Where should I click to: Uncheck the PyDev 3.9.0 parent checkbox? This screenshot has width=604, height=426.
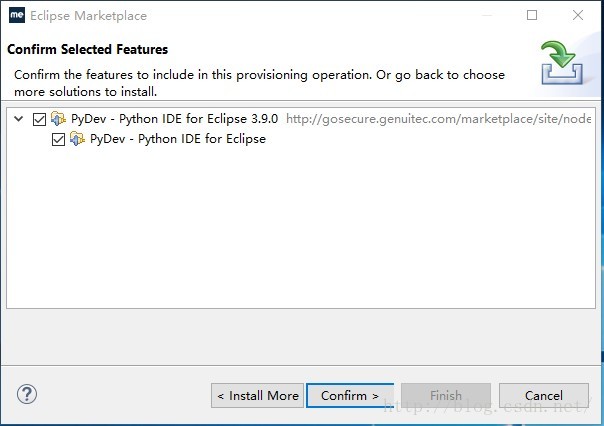(x=40, y=118)
